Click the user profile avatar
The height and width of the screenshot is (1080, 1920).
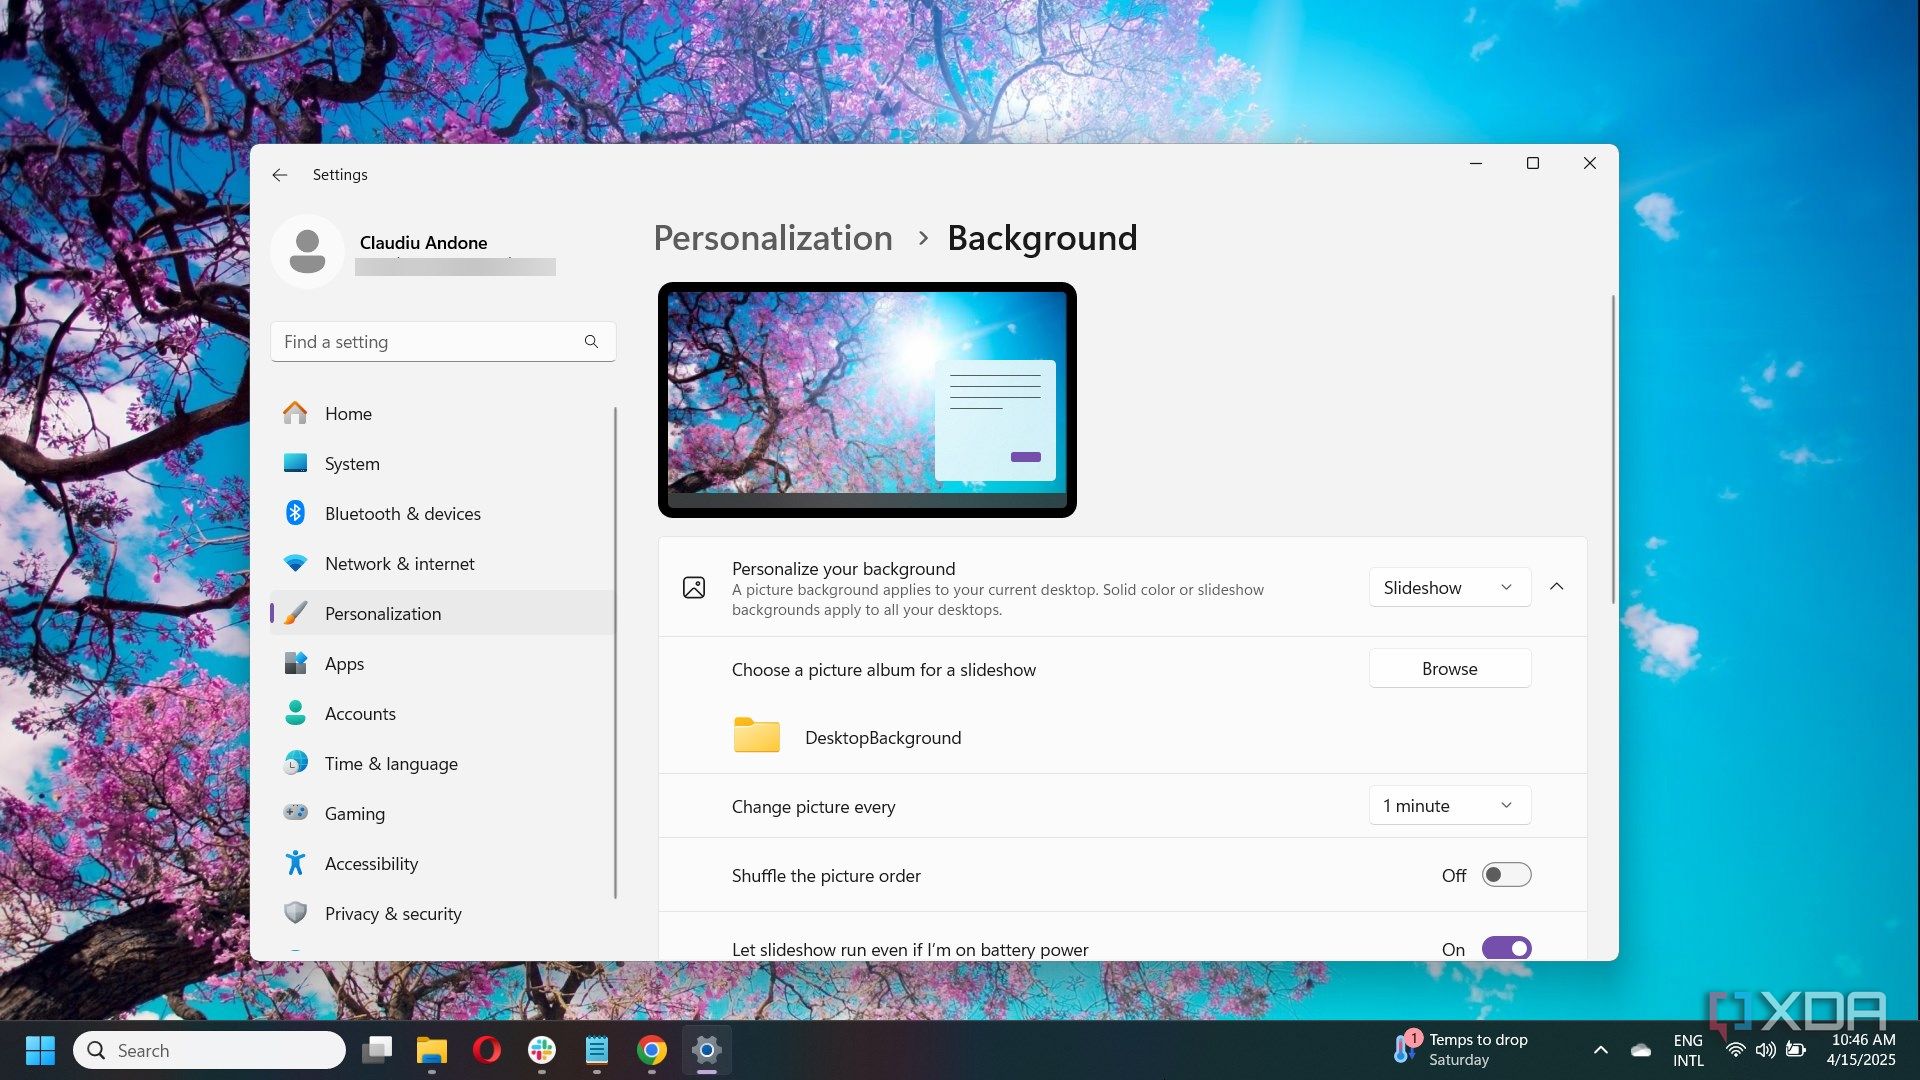[x=308, y=251]
